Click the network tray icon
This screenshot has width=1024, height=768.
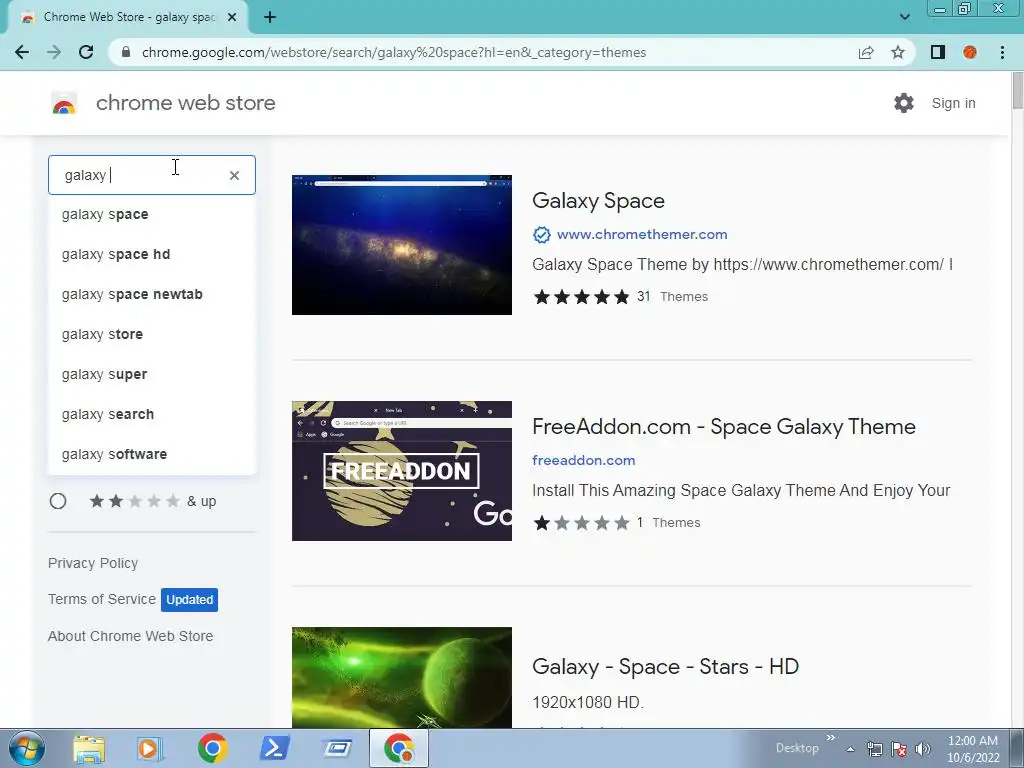point(874,749)
